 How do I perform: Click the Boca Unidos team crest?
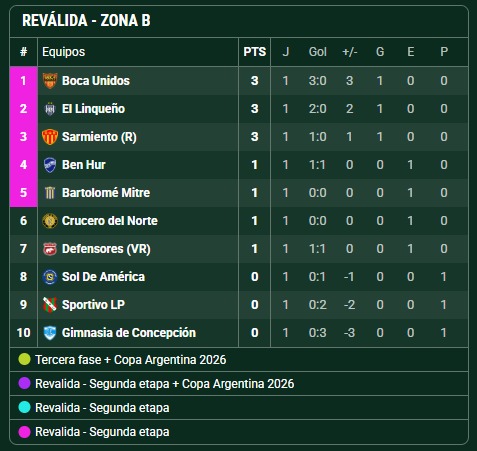tap(50, 81)
